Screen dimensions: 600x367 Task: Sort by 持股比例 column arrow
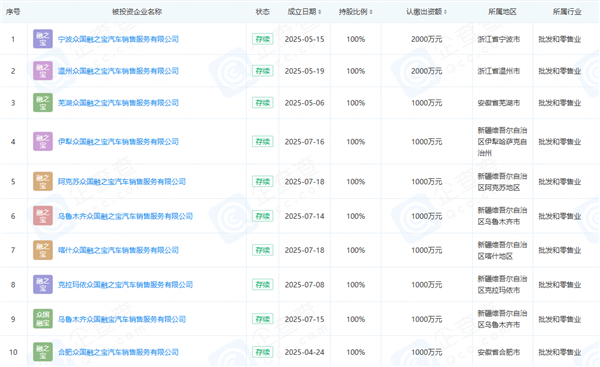pyautogui.click(x=371, y=12)
